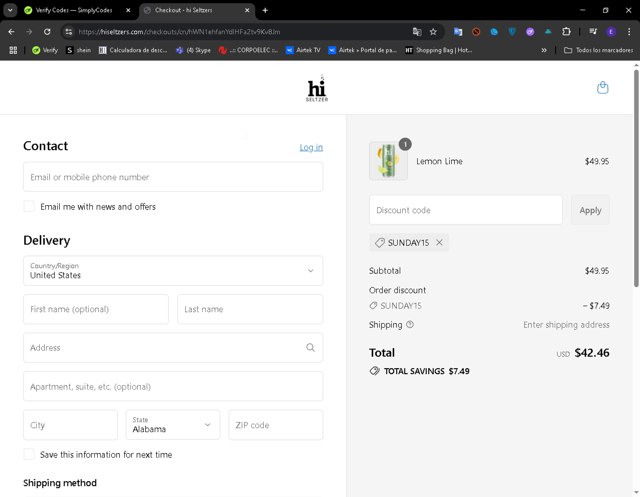The width and height of the screenshot is (640, 497).
Task: Expand the hidden bookmarks overflow chevron
Action: (x=544, y=50)
